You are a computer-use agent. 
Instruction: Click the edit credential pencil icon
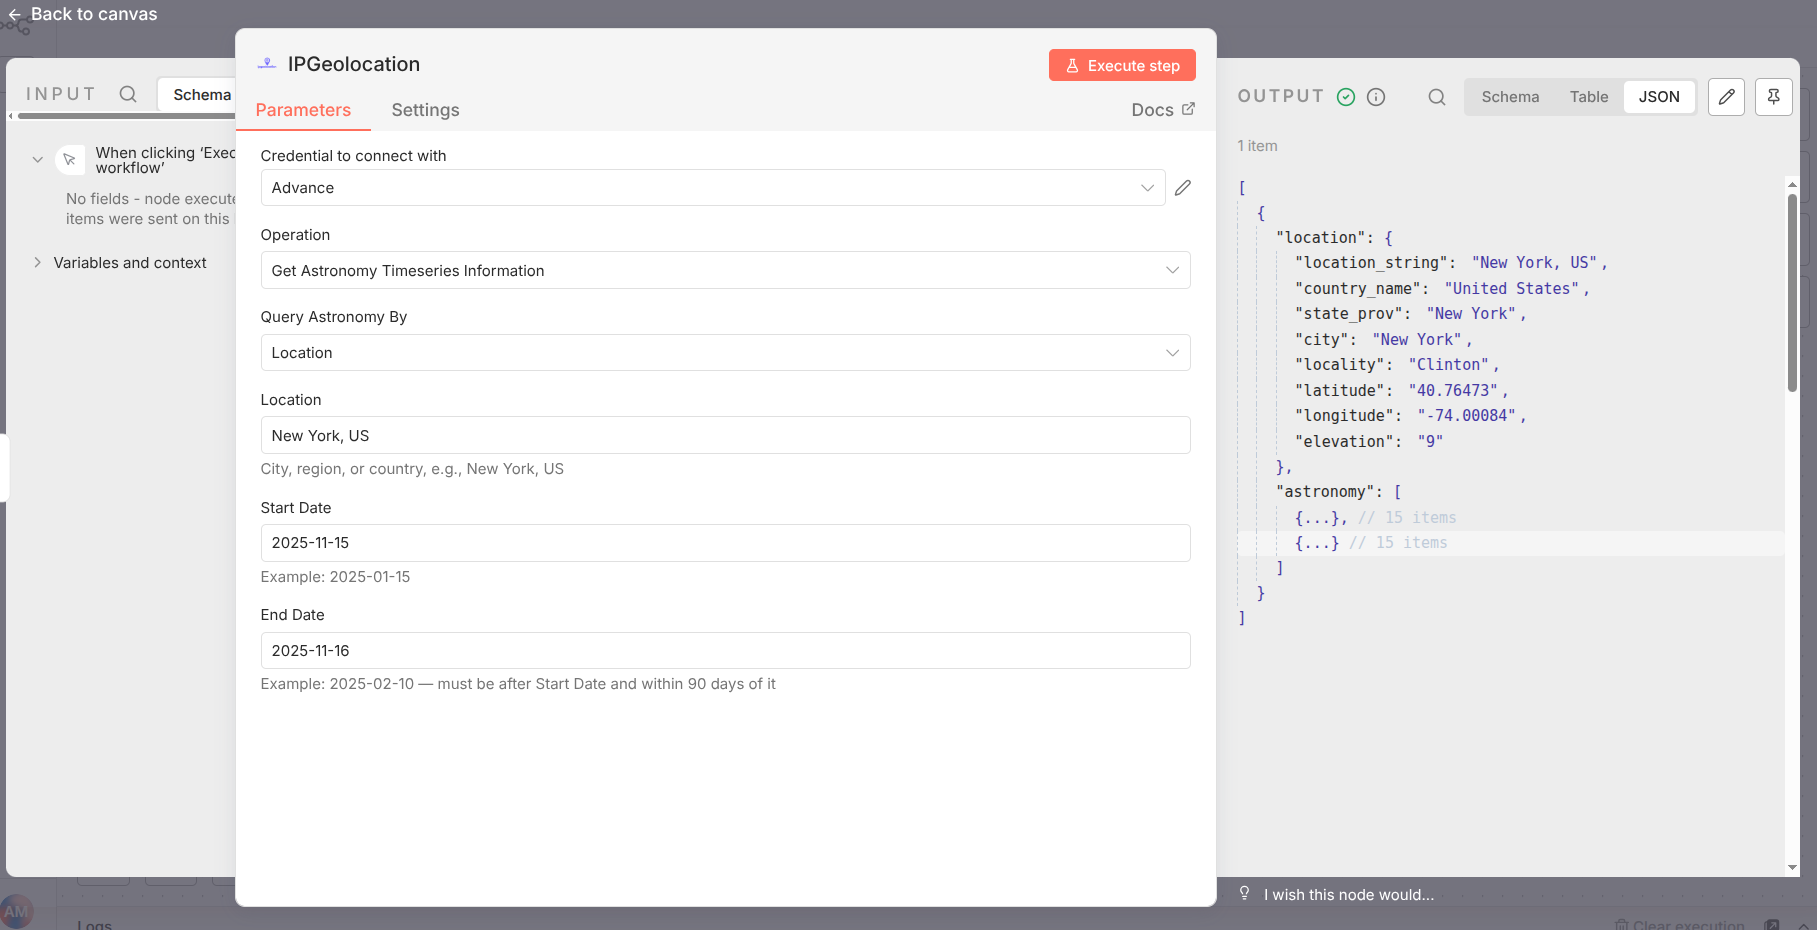[x=1182, y=188]
